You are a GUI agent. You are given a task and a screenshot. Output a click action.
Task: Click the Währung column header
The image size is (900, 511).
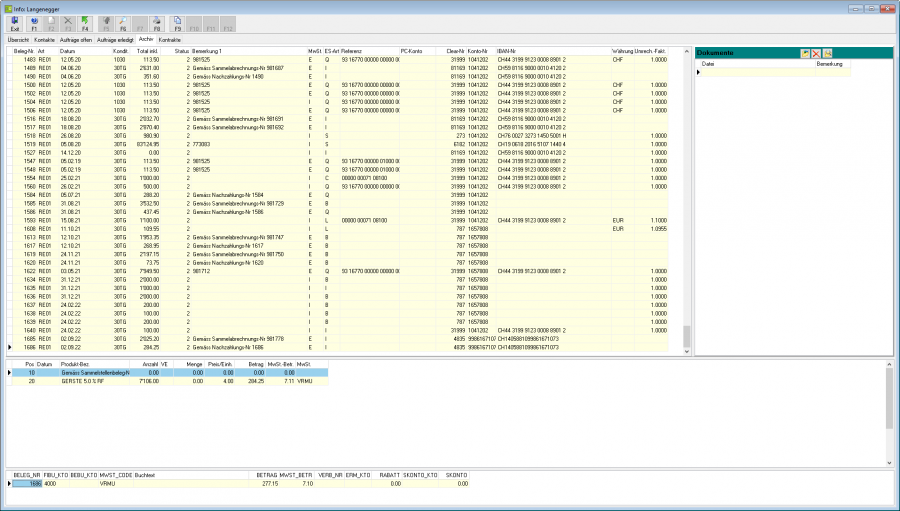click(622, 51)
